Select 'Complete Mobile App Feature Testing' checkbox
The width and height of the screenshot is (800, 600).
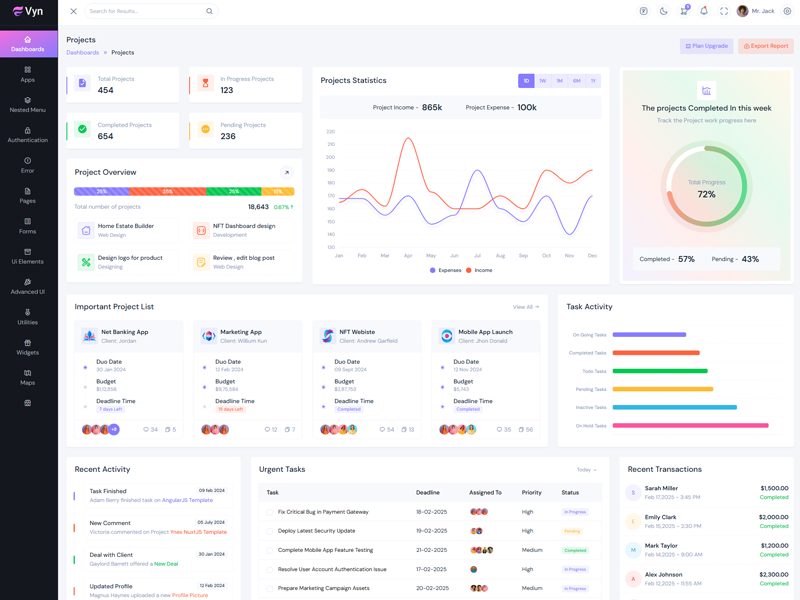tap(269, 550)
